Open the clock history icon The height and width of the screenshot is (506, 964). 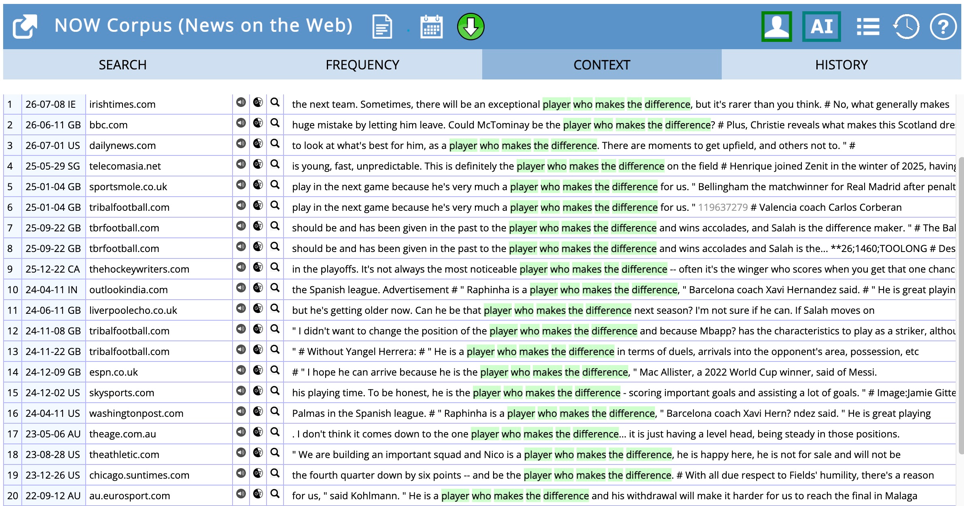point(906,26)
